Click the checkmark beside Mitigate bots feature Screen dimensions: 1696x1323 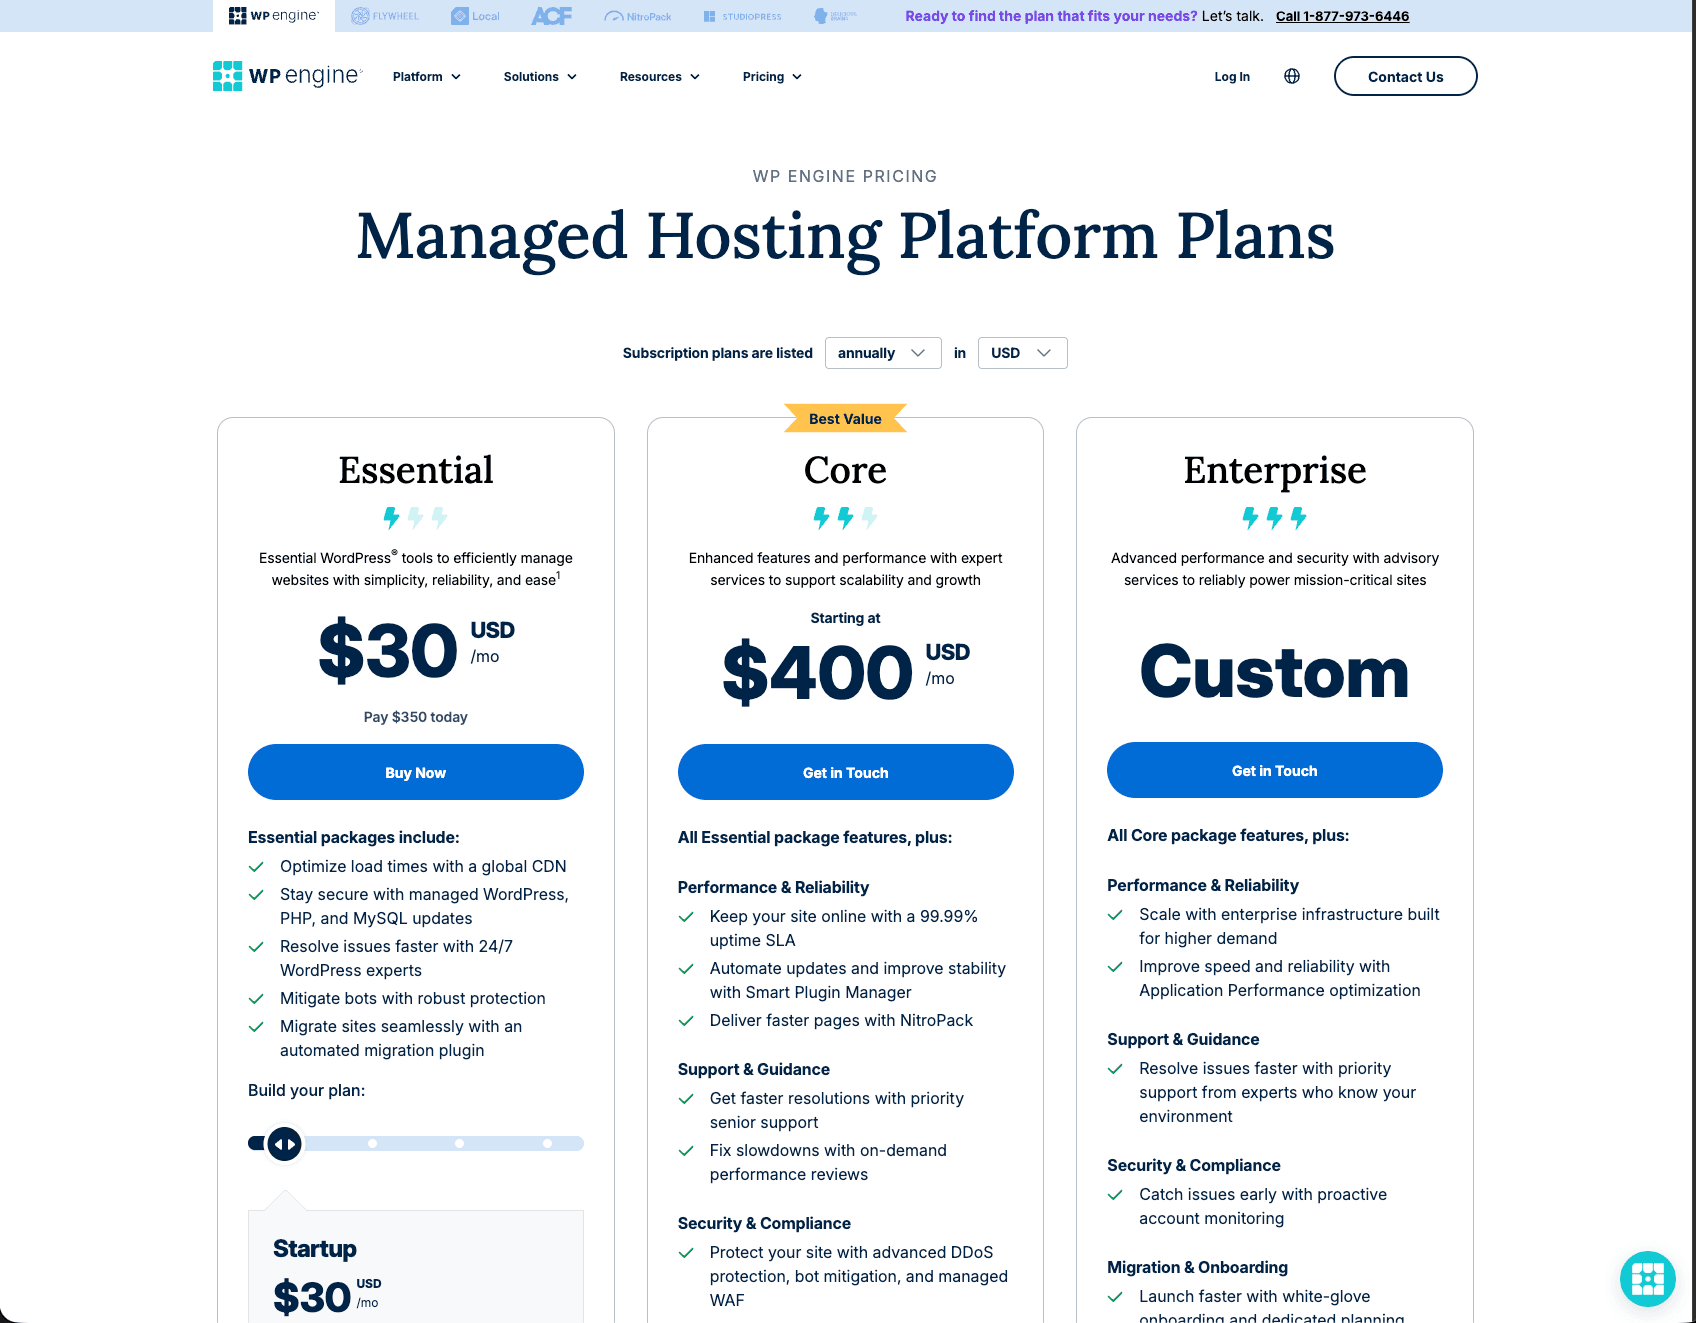click(x=256, y=999)
